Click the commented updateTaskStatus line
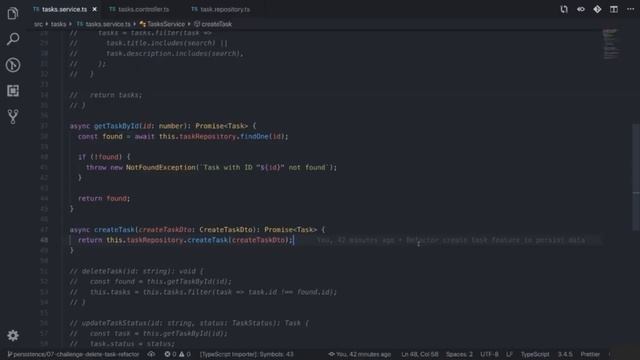Image resolution: width=640 pixels, height=360 pixels. pos(189,323)
